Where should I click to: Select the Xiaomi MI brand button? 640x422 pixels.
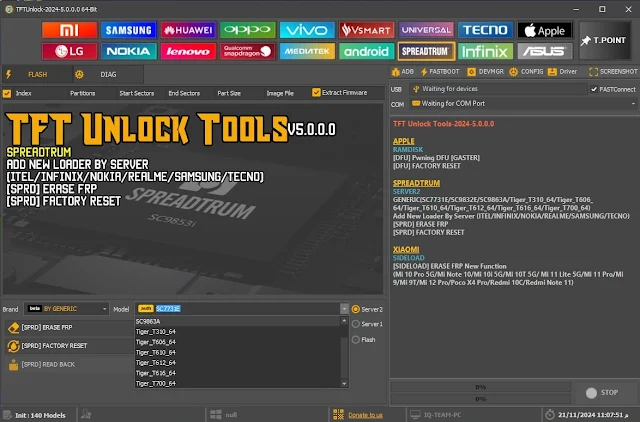[x=69, y=30]
